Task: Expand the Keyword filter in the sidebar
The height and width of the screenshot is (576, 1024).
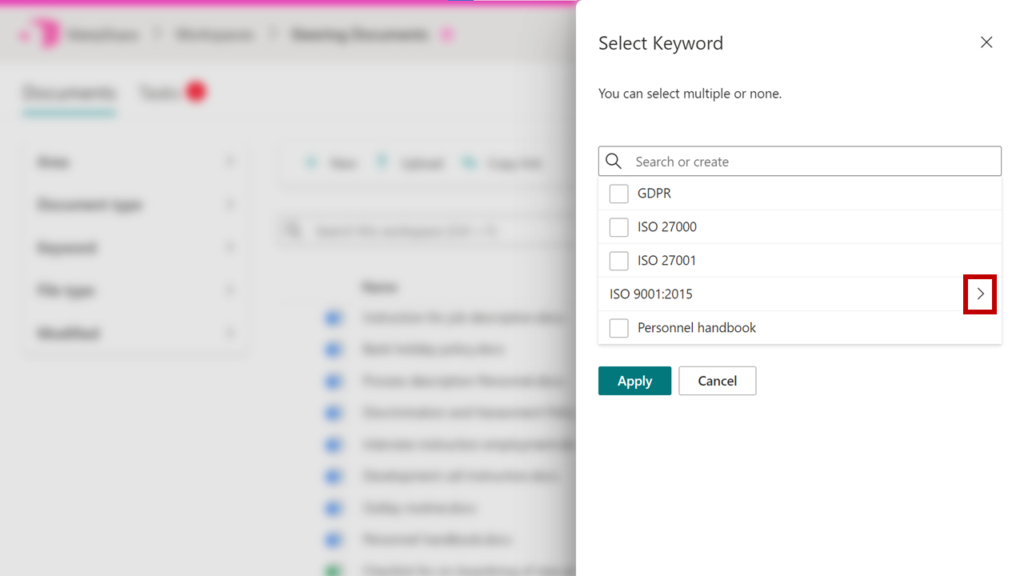Action: coord(230,248)
